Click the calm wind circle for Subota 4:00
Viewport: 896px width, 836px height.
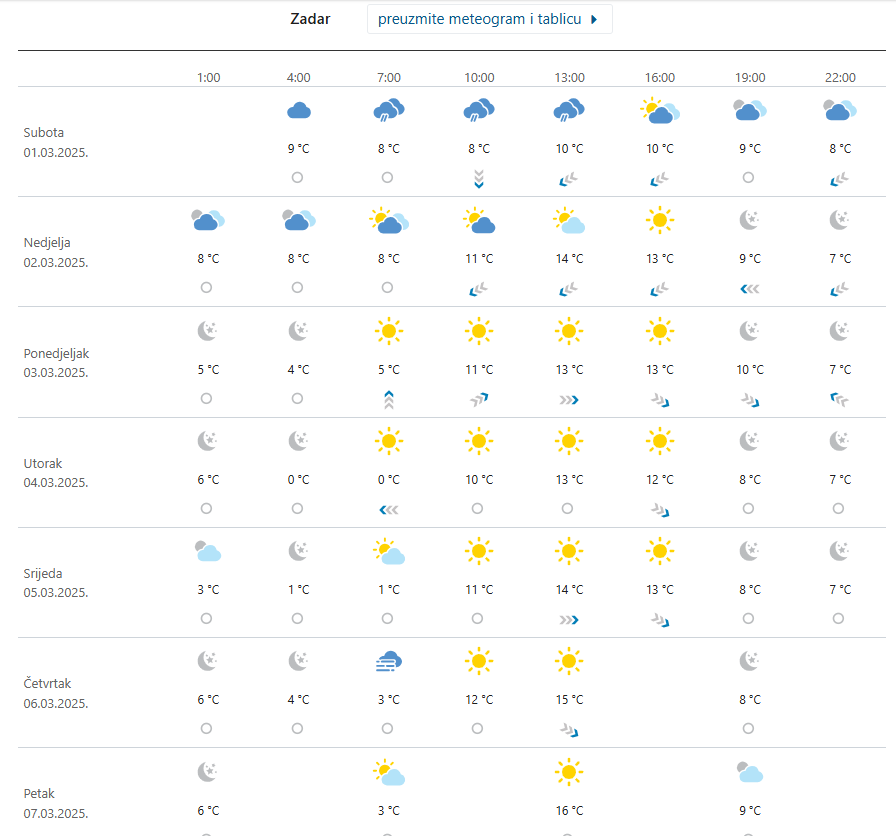297,178
